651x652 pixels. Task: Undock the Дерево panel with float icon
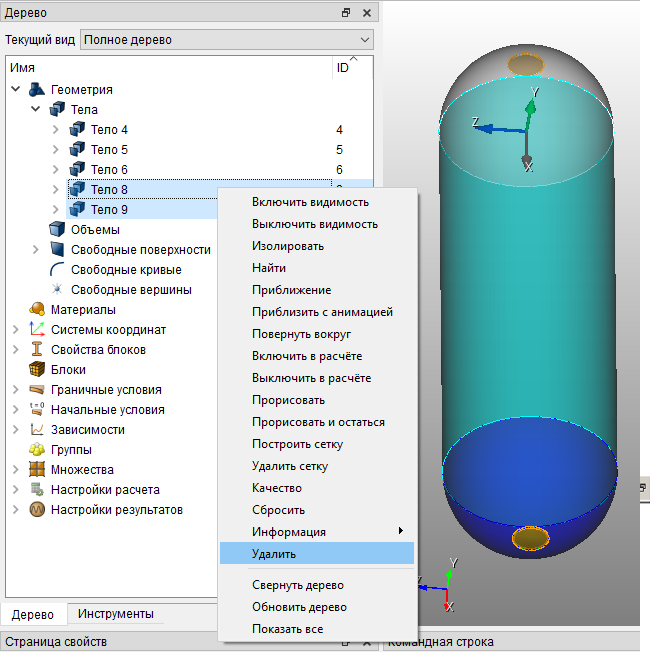tap(346, 13)
